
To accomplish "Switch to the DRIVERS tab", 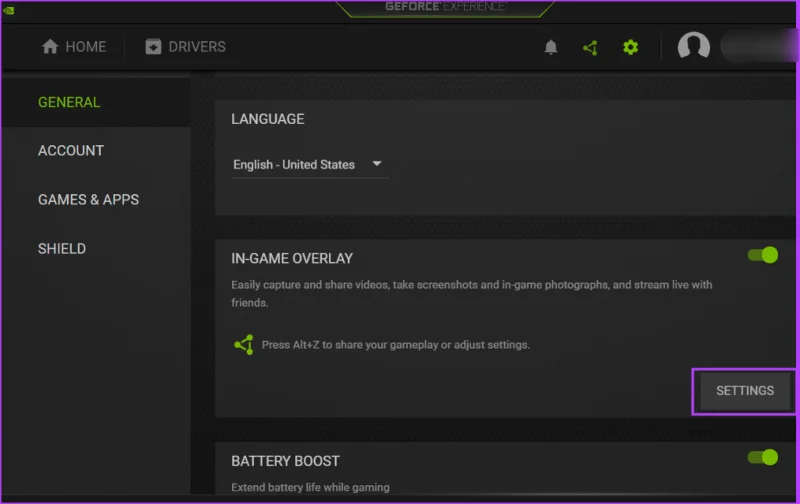I will point(185,46).
